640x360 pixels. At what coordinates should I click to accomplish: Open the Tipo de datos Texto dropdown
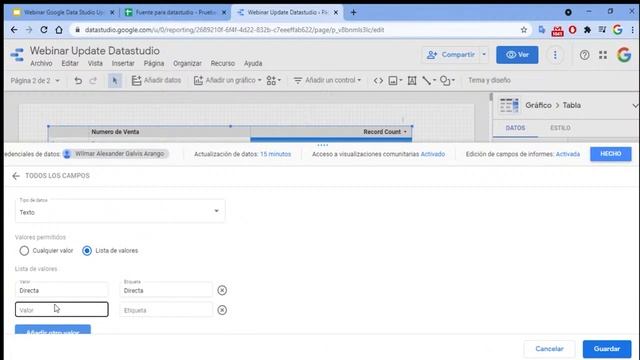pos(120,211)
